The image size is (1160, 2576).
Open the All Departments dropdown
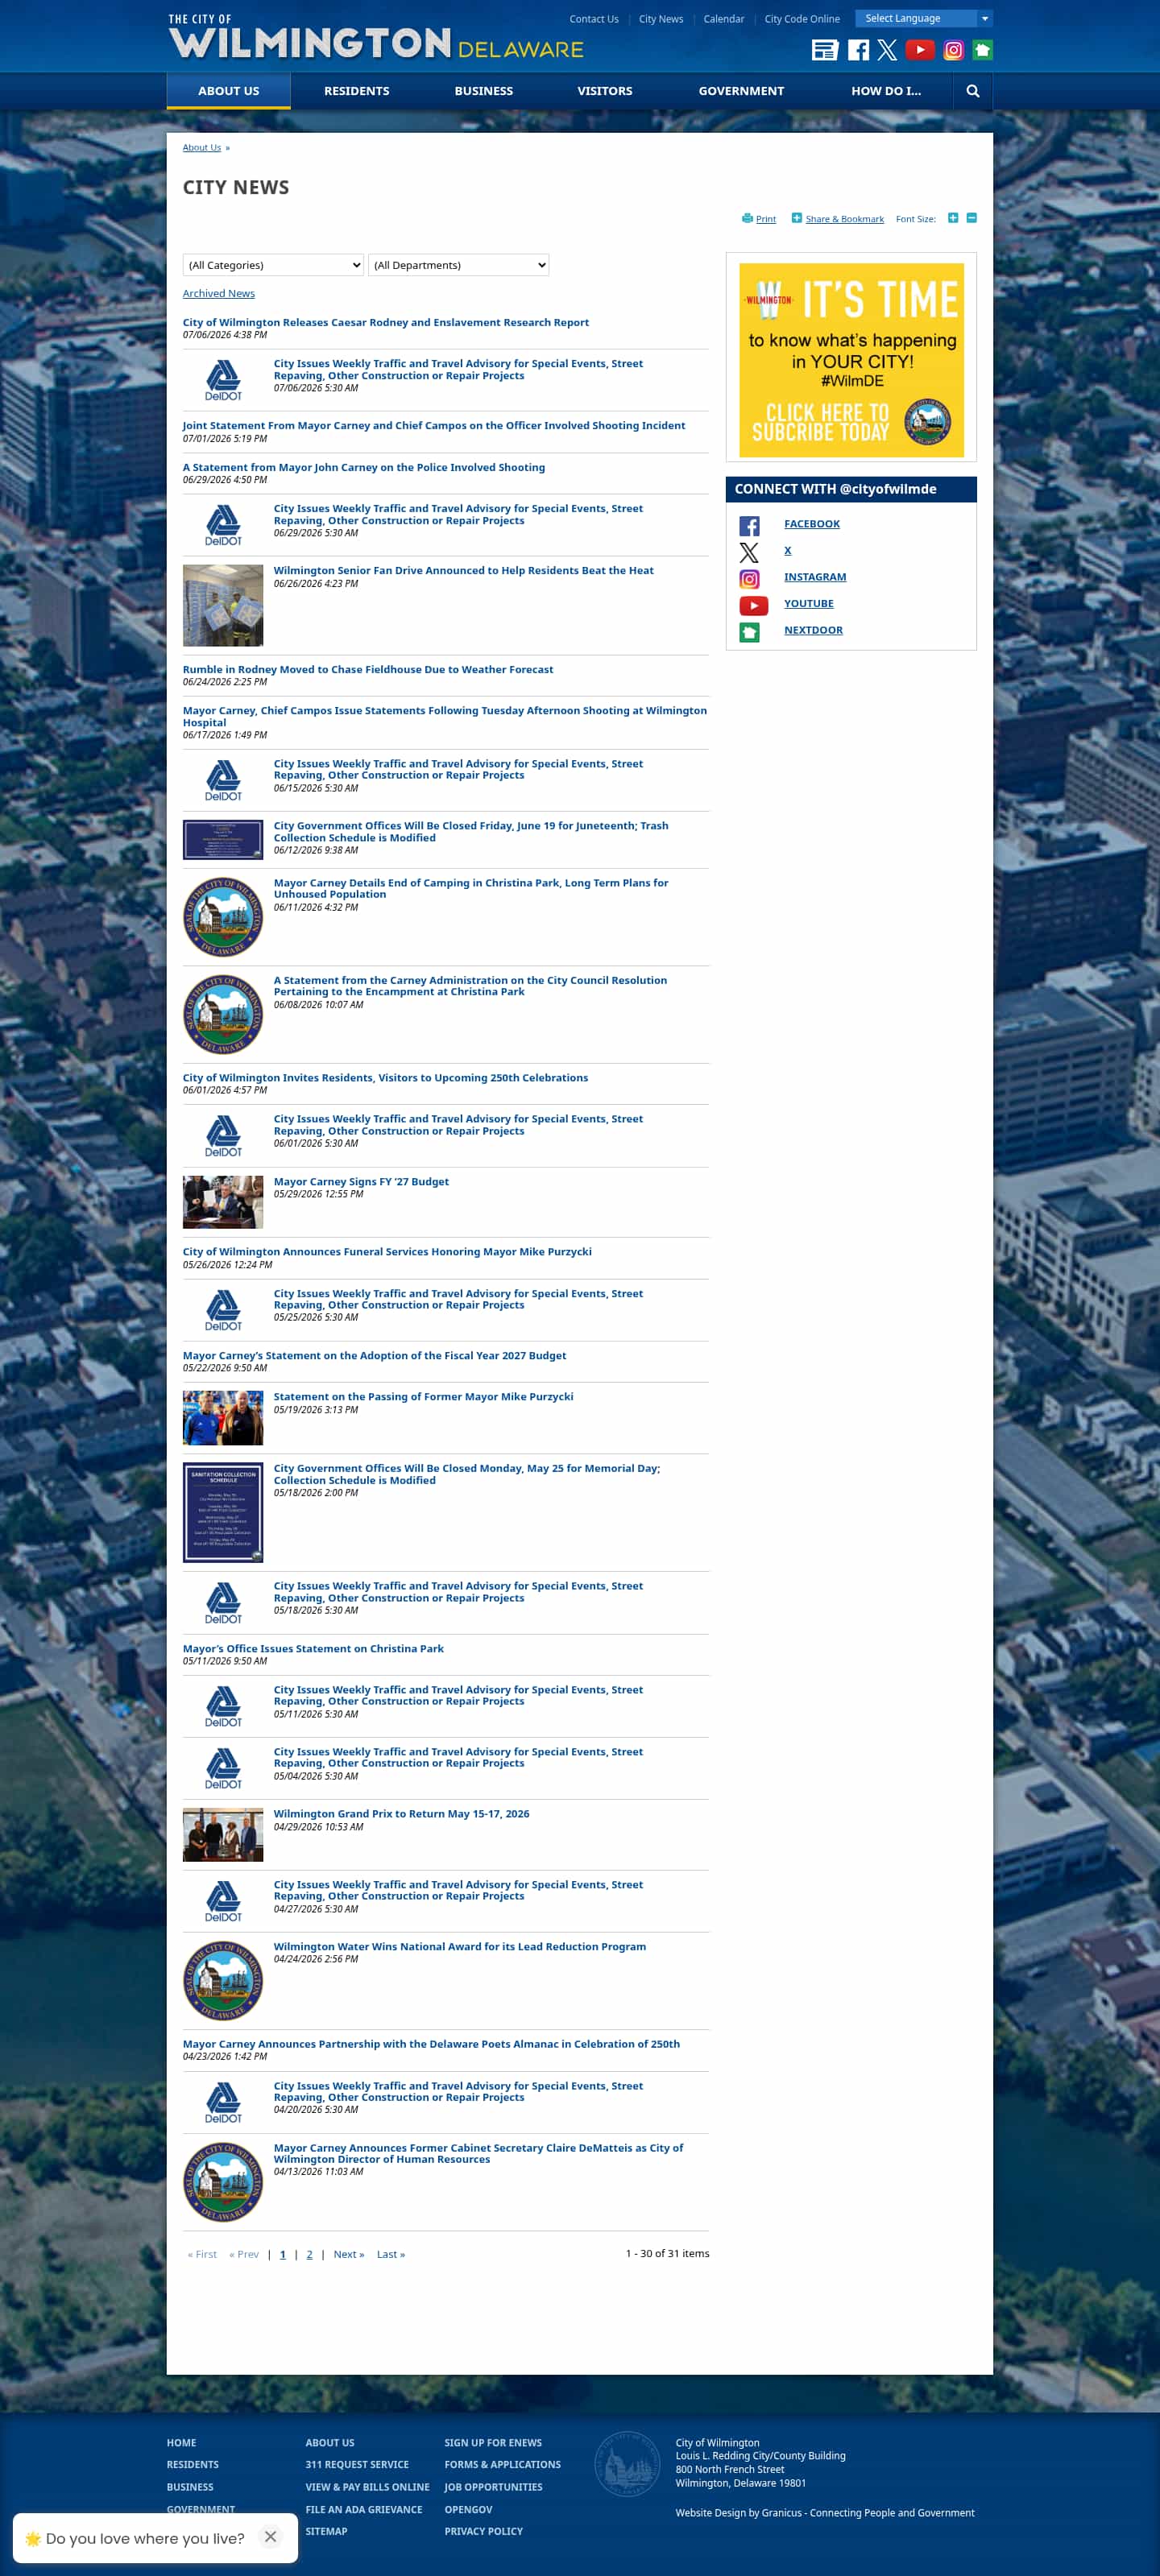pos(459,265)
